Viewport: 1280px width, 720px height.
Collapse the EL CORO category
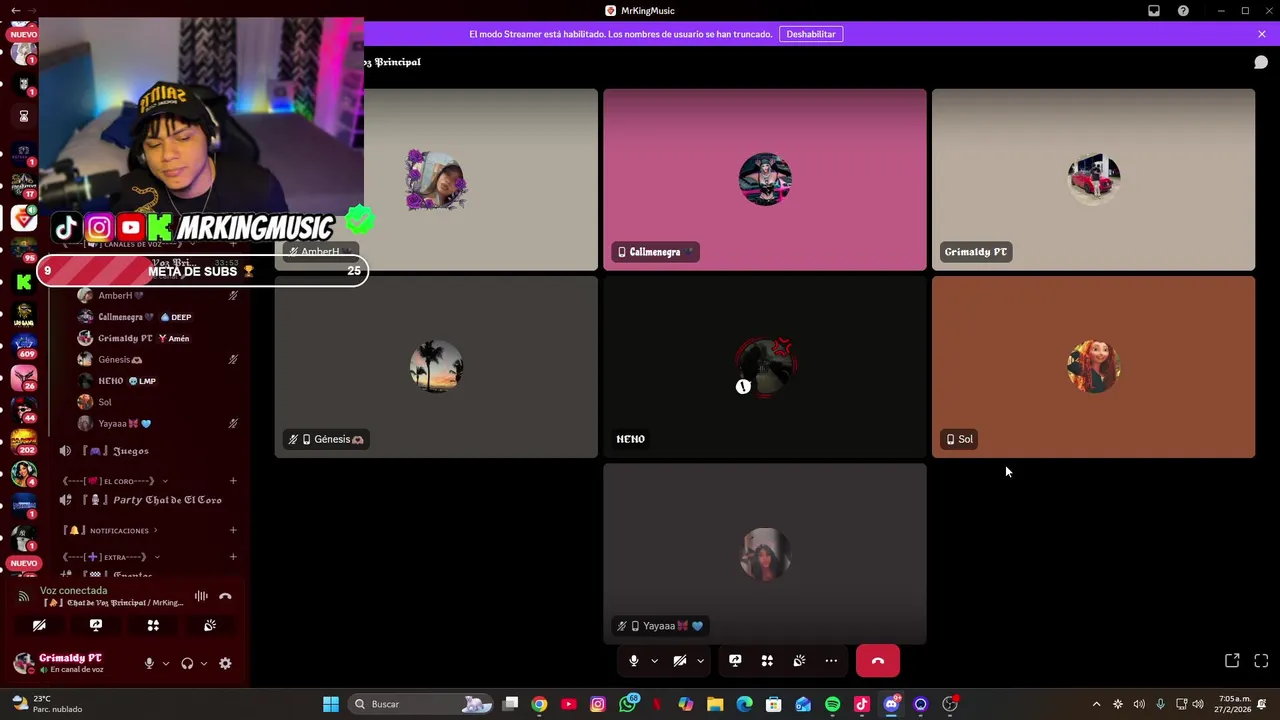click(x=115, y=481)
